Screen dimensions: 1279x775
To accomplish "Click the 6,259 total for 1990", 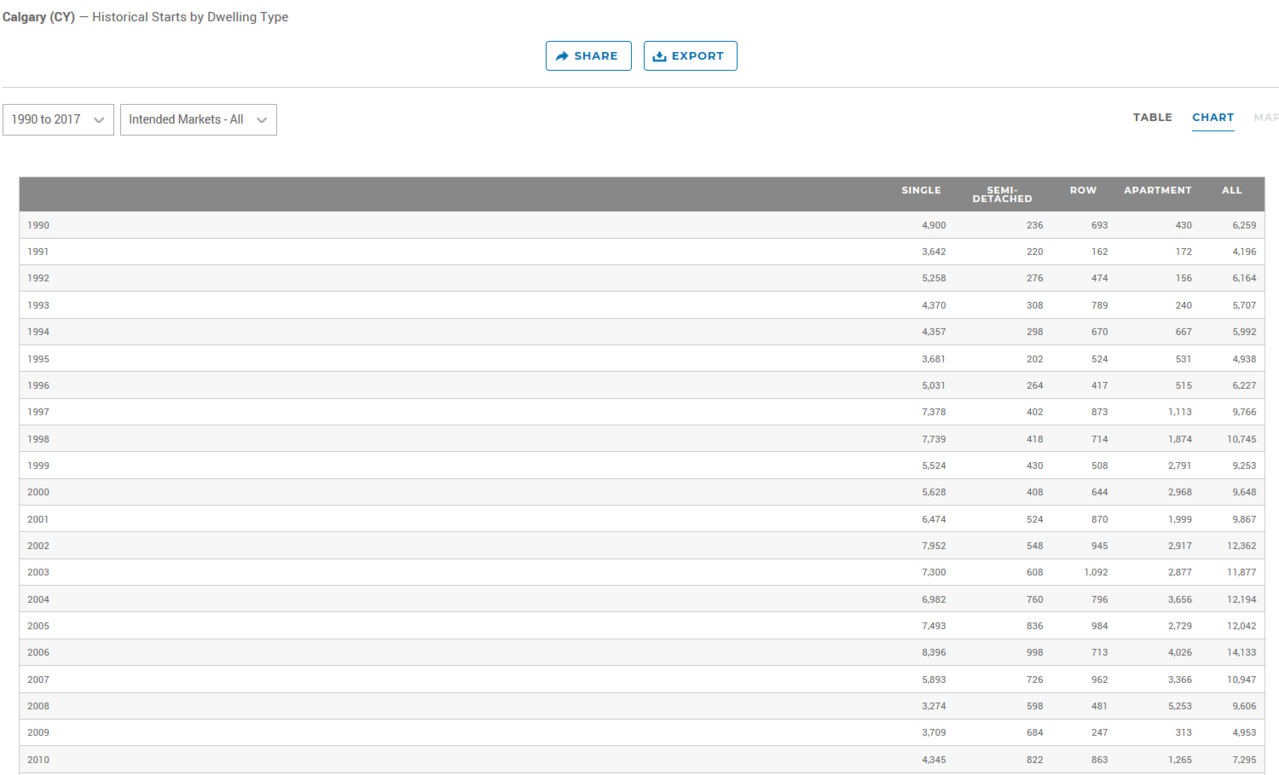I will [x=1244, y=225].
